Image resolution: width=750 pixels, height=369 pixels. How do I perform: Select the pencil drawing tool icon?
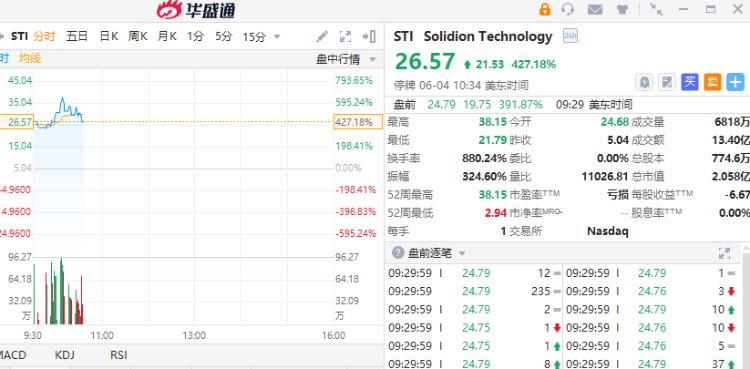pyautogui.click(x=322, y=36)
